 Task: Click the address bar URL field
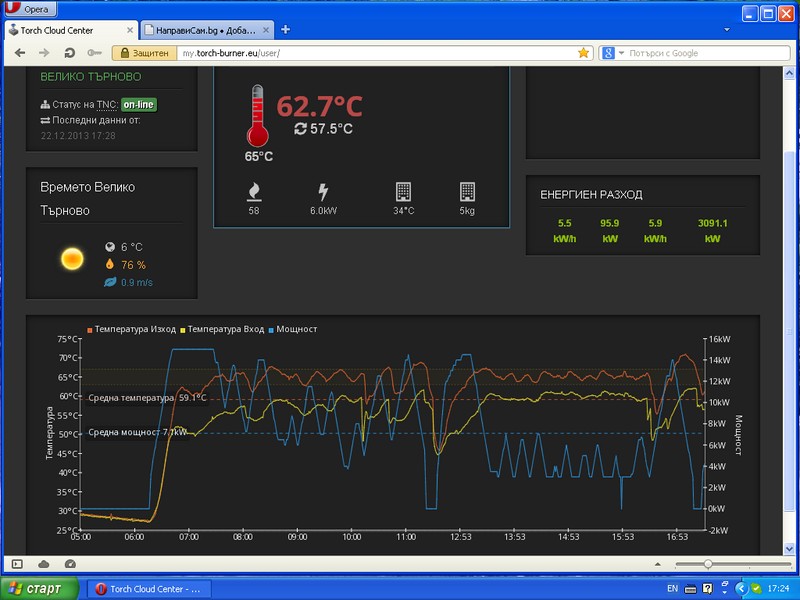point(380,53)
